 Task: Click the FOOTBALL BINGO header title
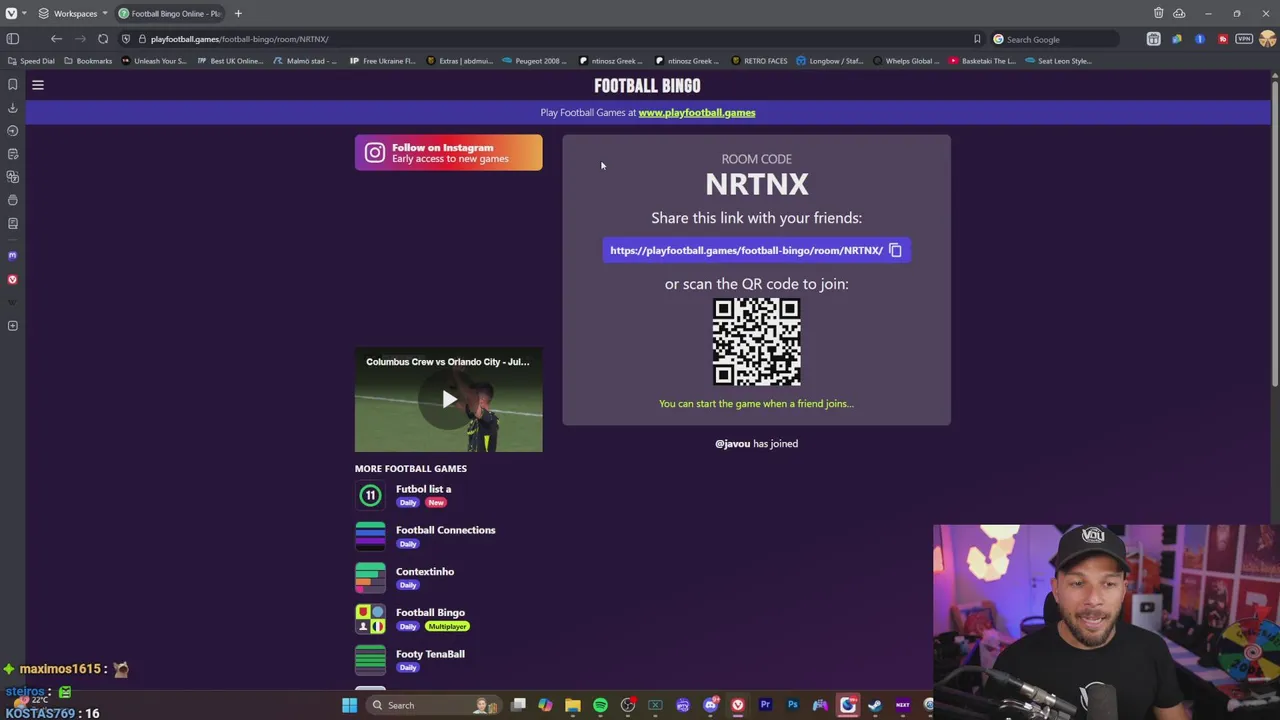point(647,86)
